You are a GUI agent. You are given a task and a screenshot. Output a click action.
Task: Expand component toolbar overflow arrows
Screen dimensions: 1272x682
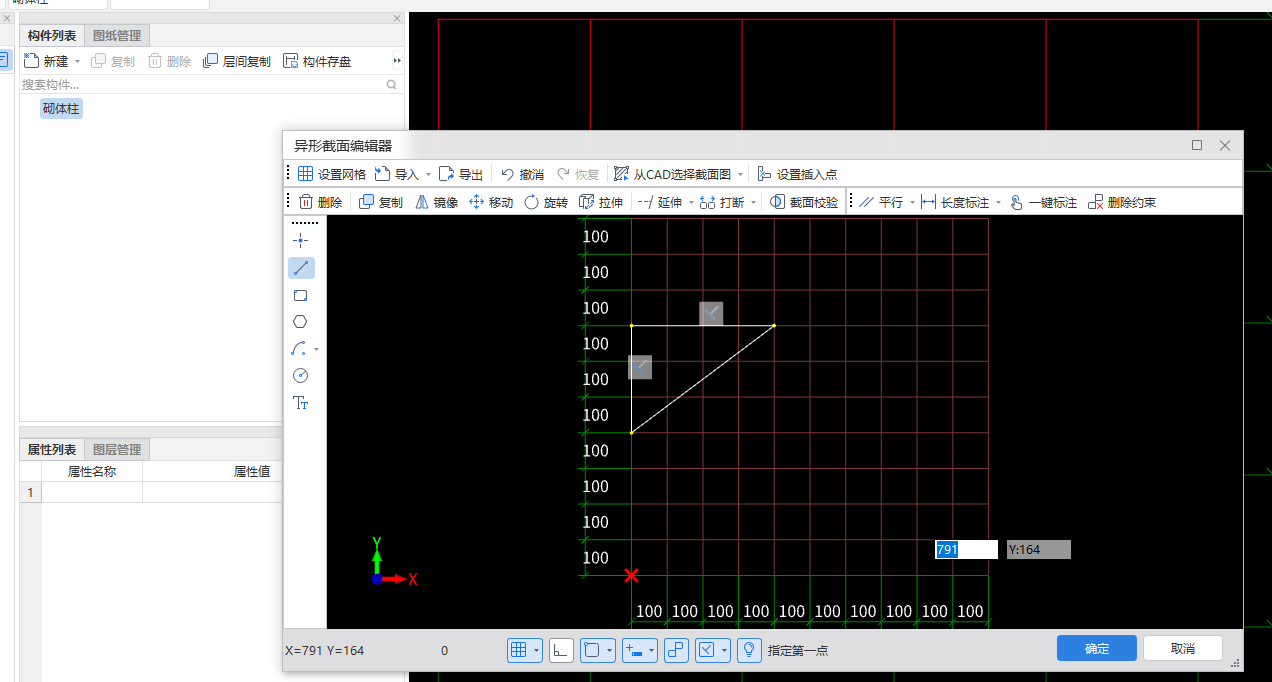tap(397, 61)
